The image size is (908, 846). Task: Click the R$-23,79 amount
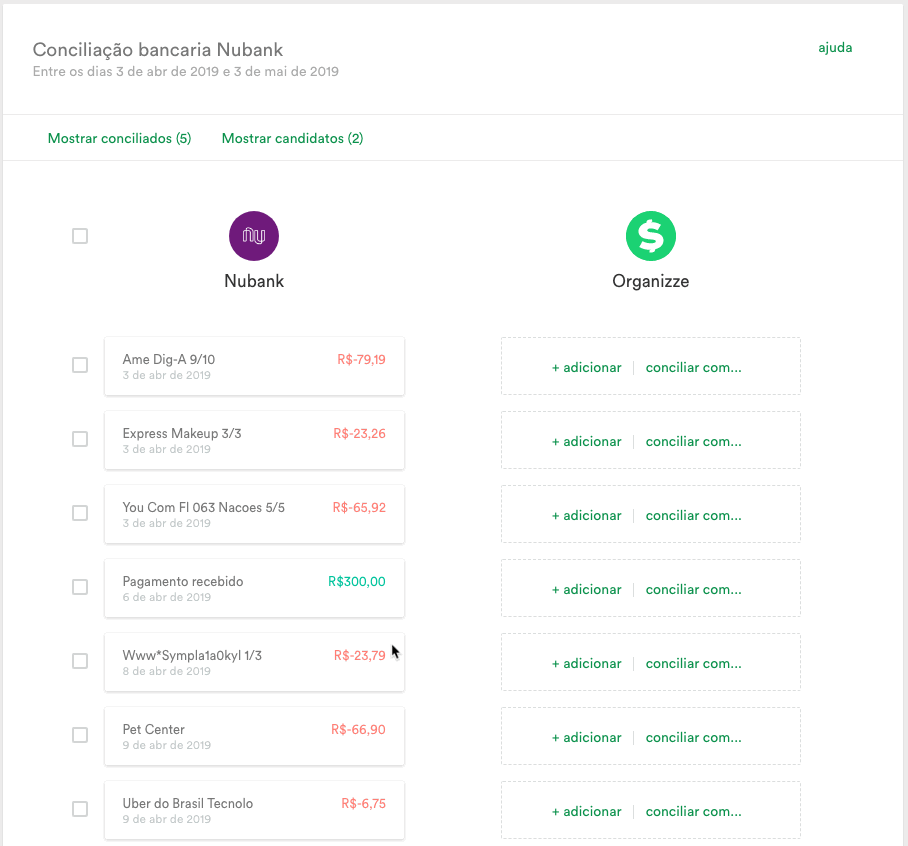(x=360, y=655)
